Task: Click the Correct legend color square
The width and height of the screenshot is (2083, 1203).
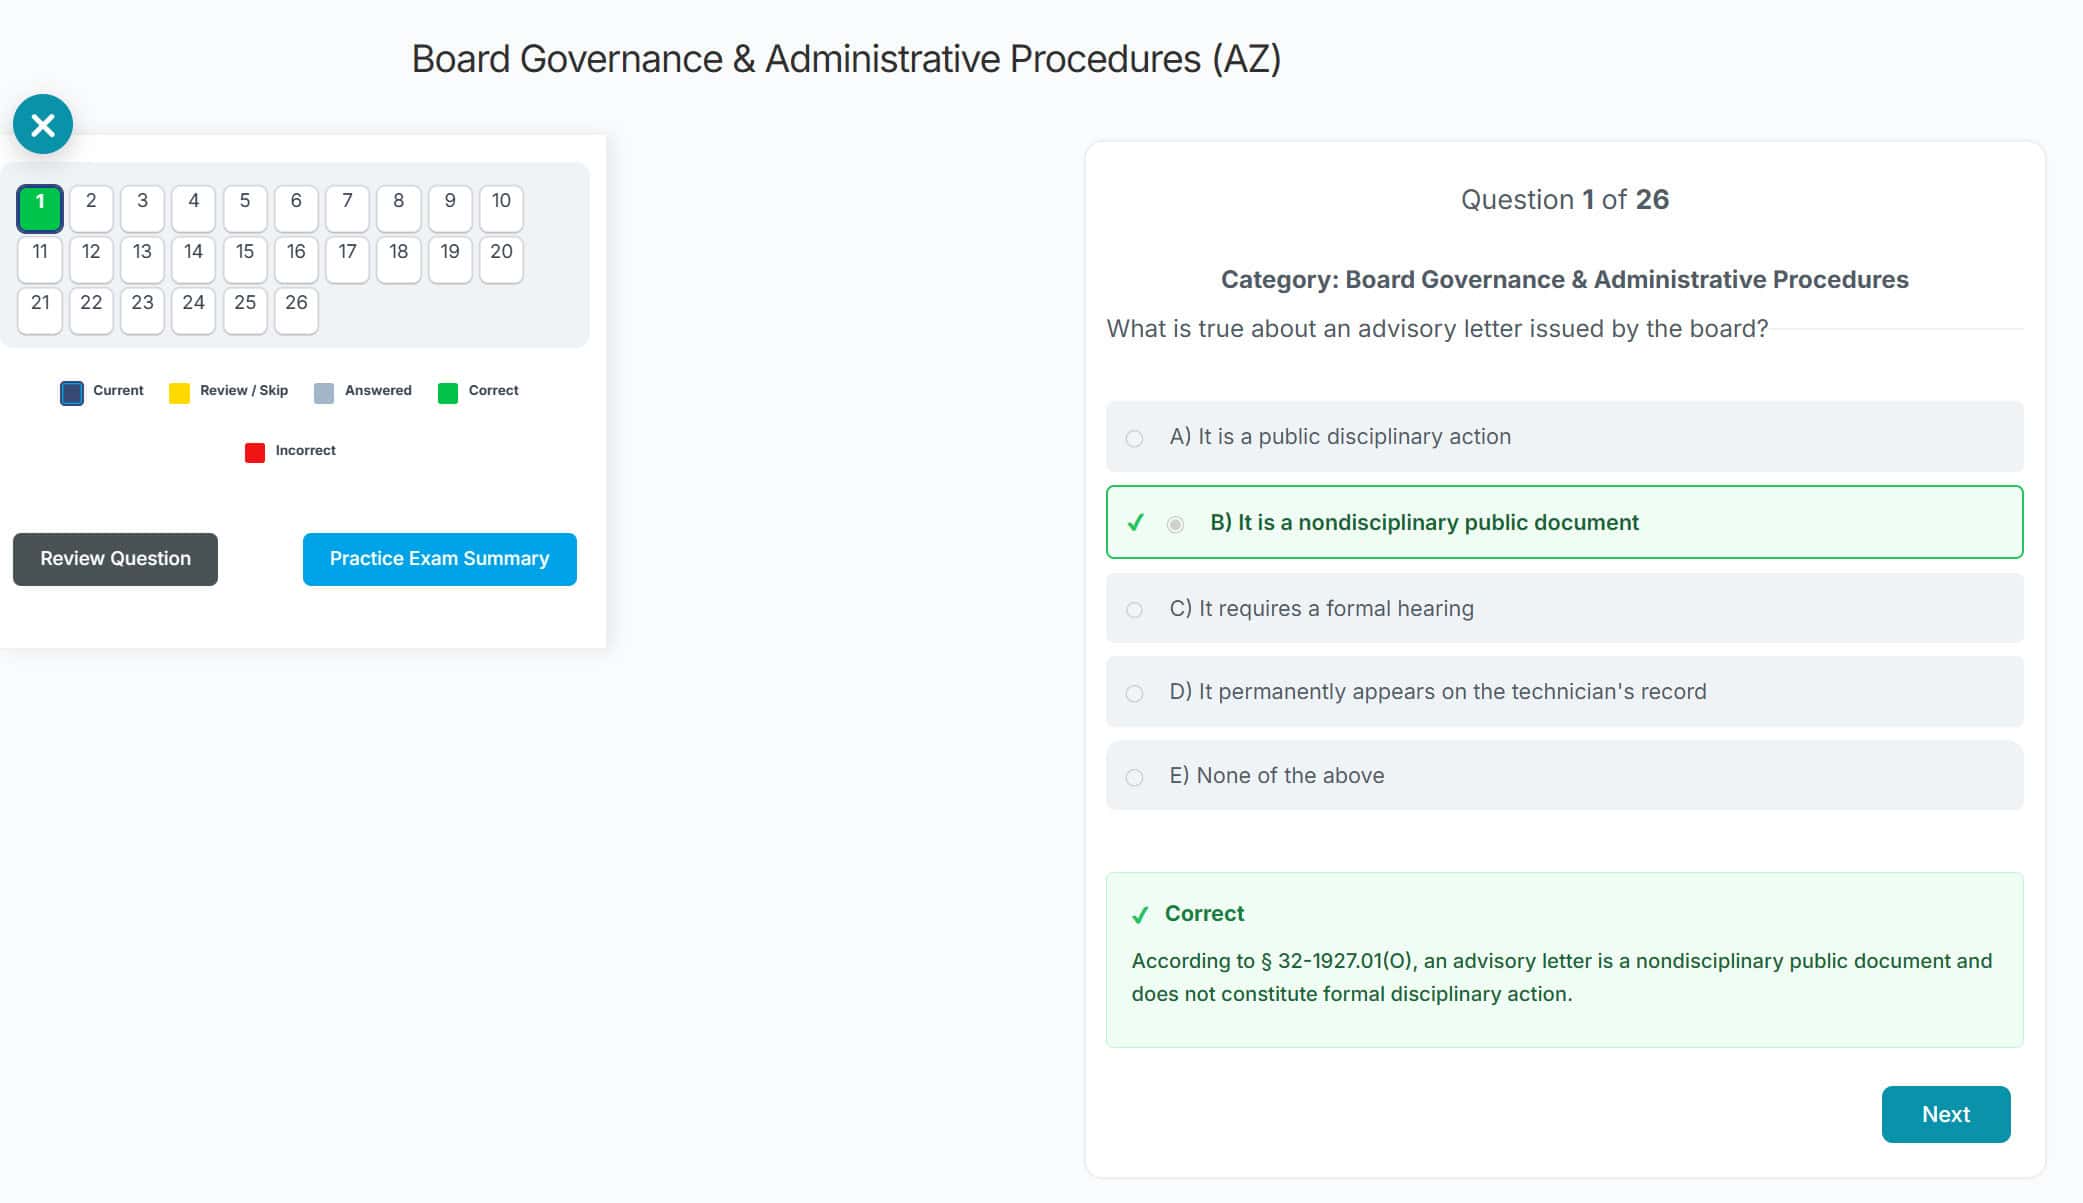Action: 449,391
